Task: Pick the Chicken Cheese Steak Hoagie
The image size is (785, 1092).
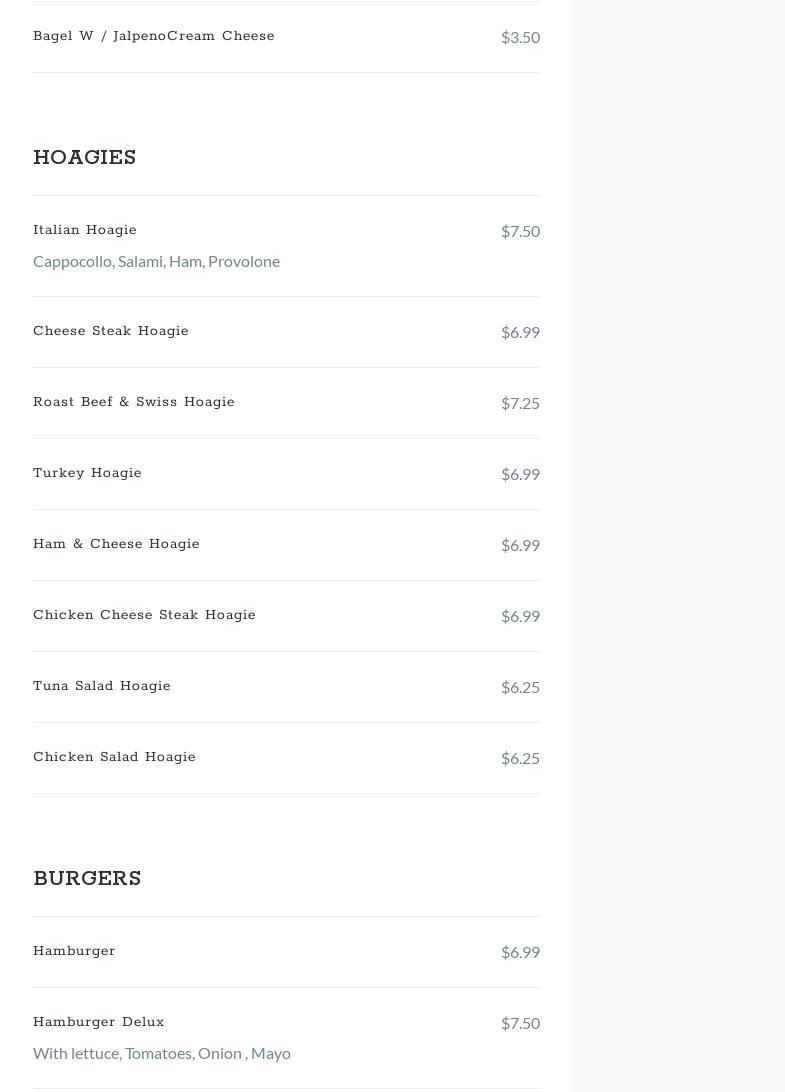Action: click(144, 615)
